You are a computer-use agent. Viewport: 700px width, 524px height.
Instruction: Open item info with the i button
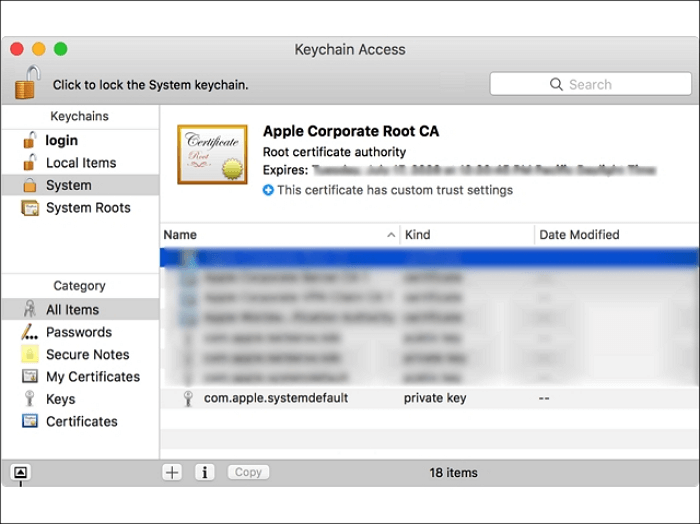204,472
